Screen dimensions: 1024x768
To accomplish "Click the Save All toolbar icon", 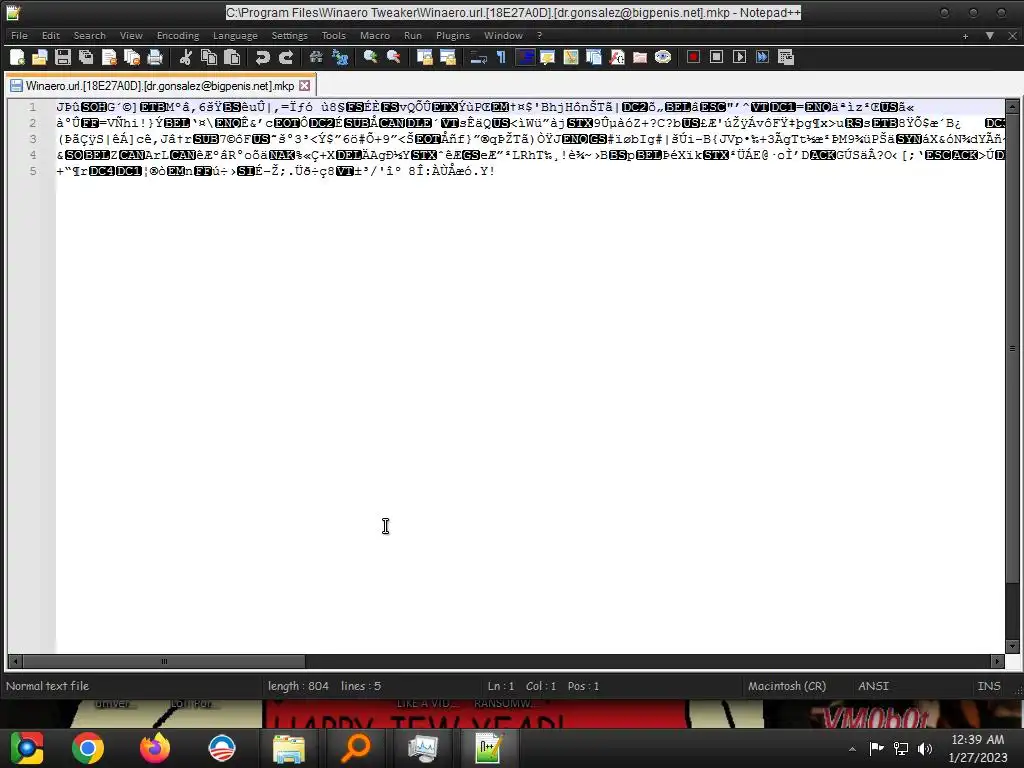I will [86, 57].
